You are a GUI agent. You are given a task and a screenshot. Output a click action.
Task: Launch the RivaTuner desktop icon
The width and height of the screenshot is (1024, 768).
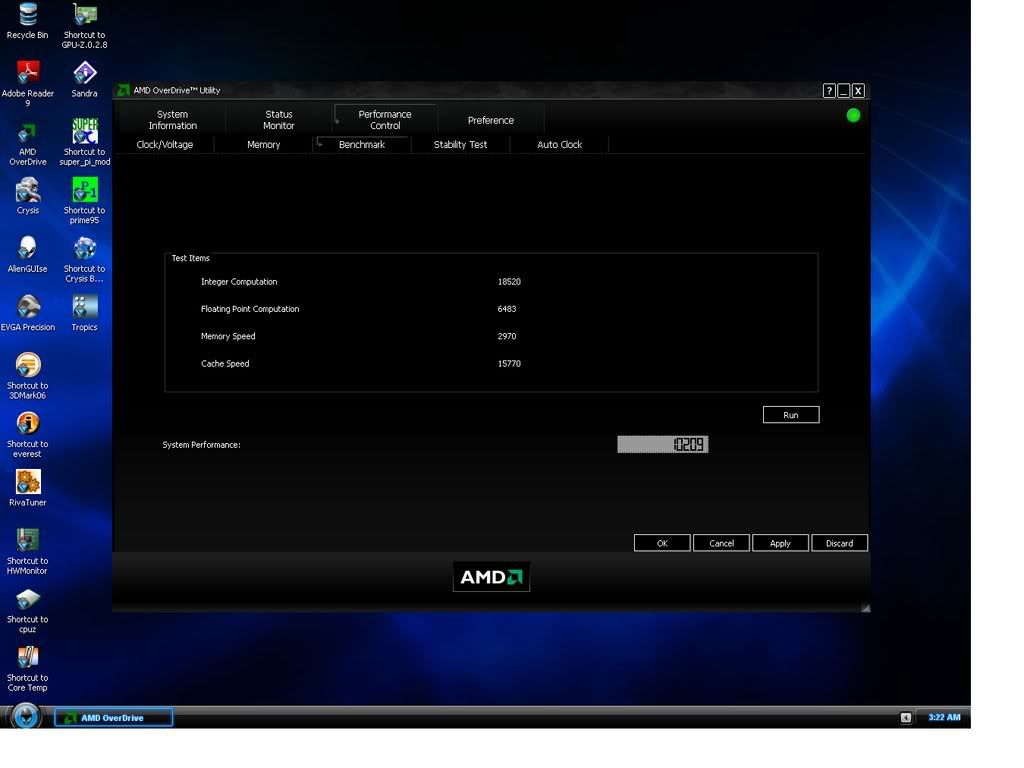pos(27,488)
